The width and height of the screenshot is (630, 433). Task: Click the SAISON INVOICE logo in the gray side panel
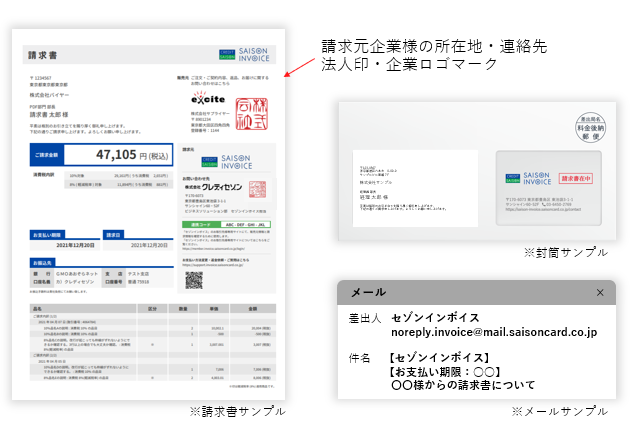click(x=227, y=162)
